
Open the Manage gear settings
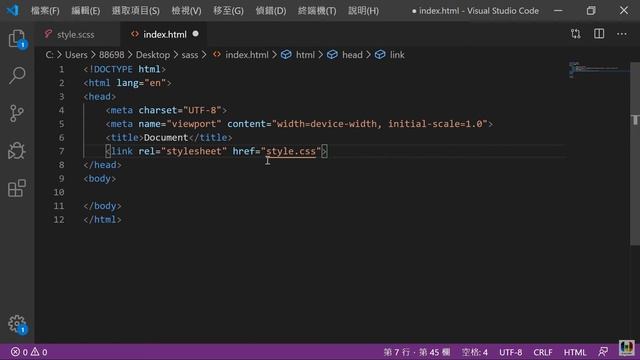[17, 324]
